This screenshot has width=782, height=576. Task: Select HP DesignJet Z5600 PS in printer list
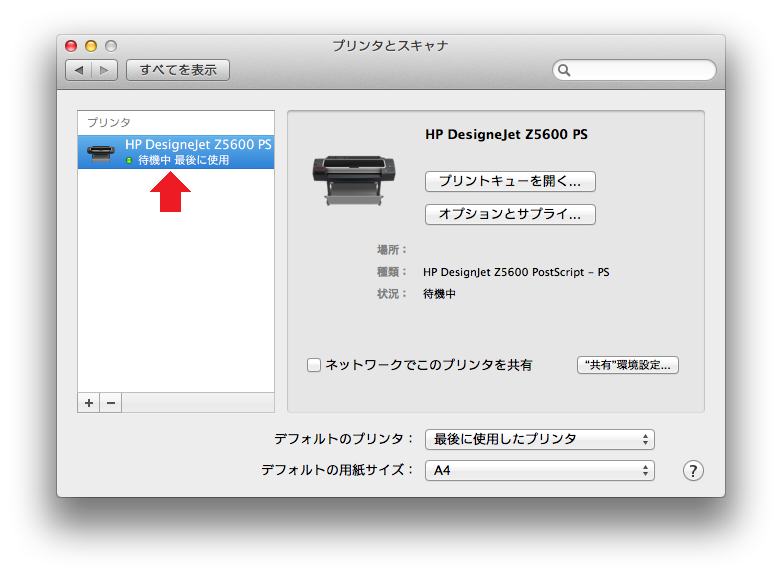(x=176, y=152)
